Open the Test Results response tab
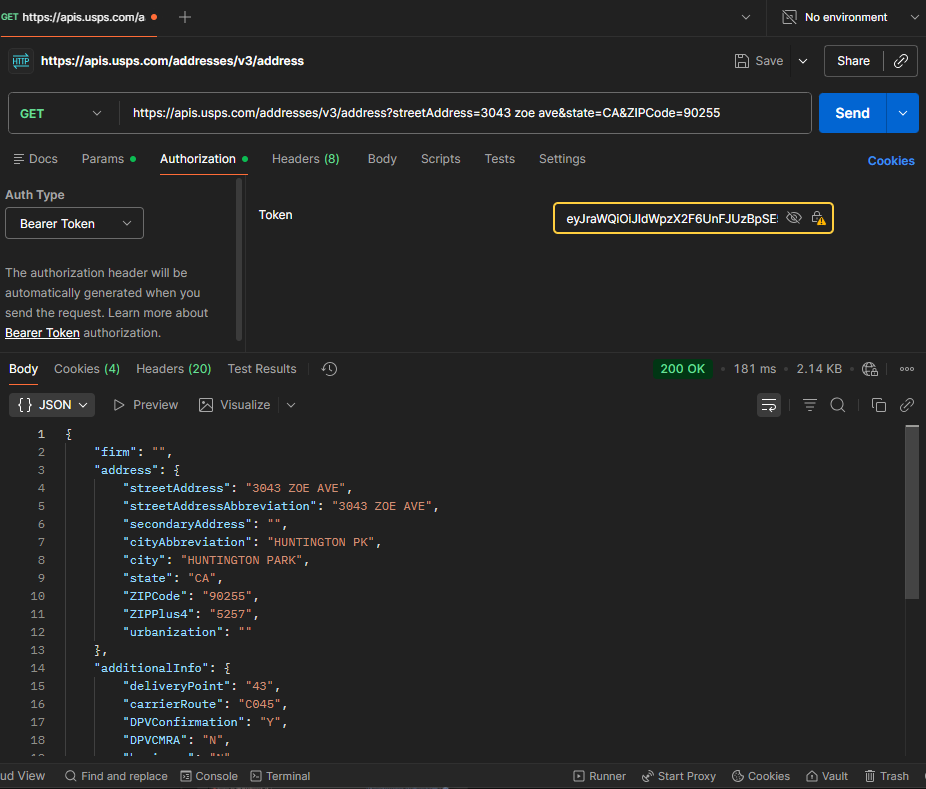The width and height of the screenshot is (926, 789). pos(262,369)
